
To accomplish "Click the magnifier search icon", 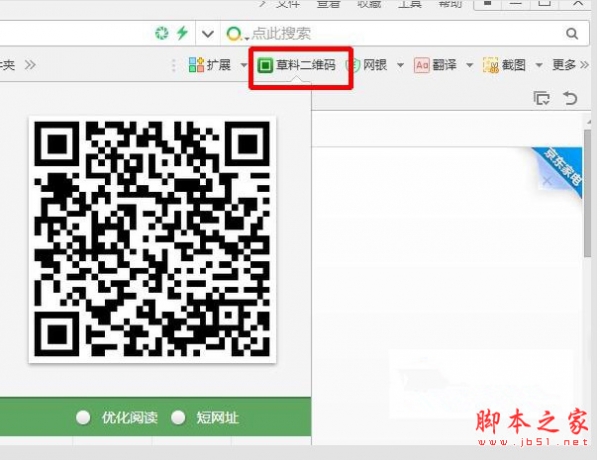I will (572, 34).
